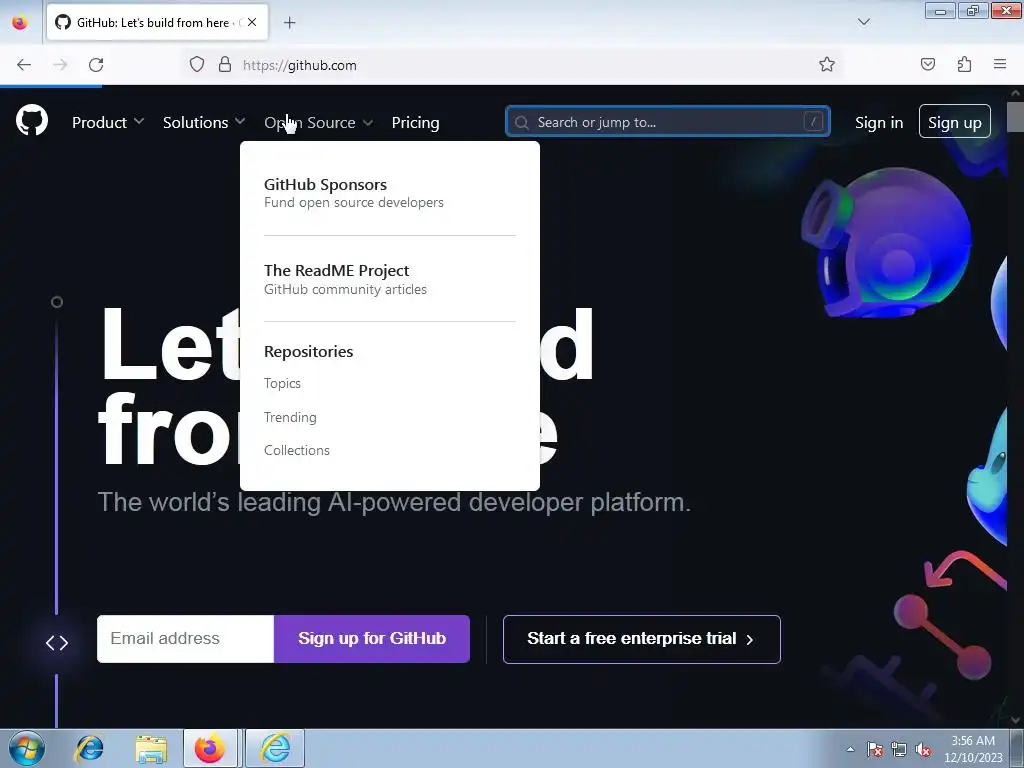1024x768 pixels.
Task: Expand the Product menu
Action: (x=108, y=122)
